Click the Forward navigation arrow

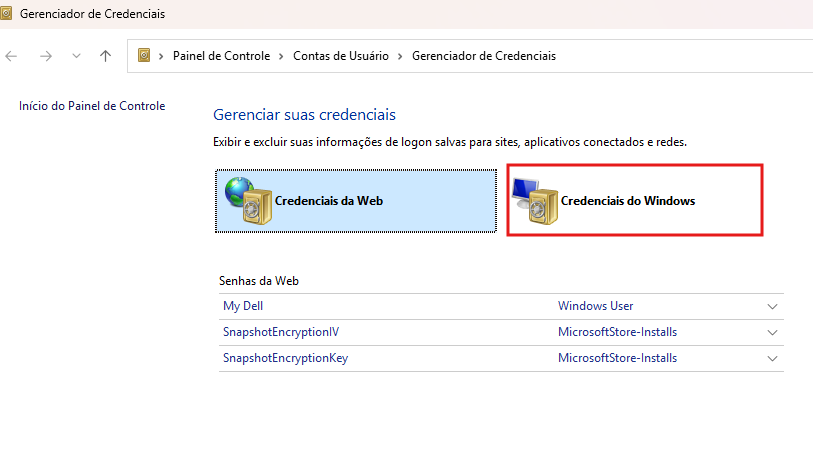tap(45, 56)
